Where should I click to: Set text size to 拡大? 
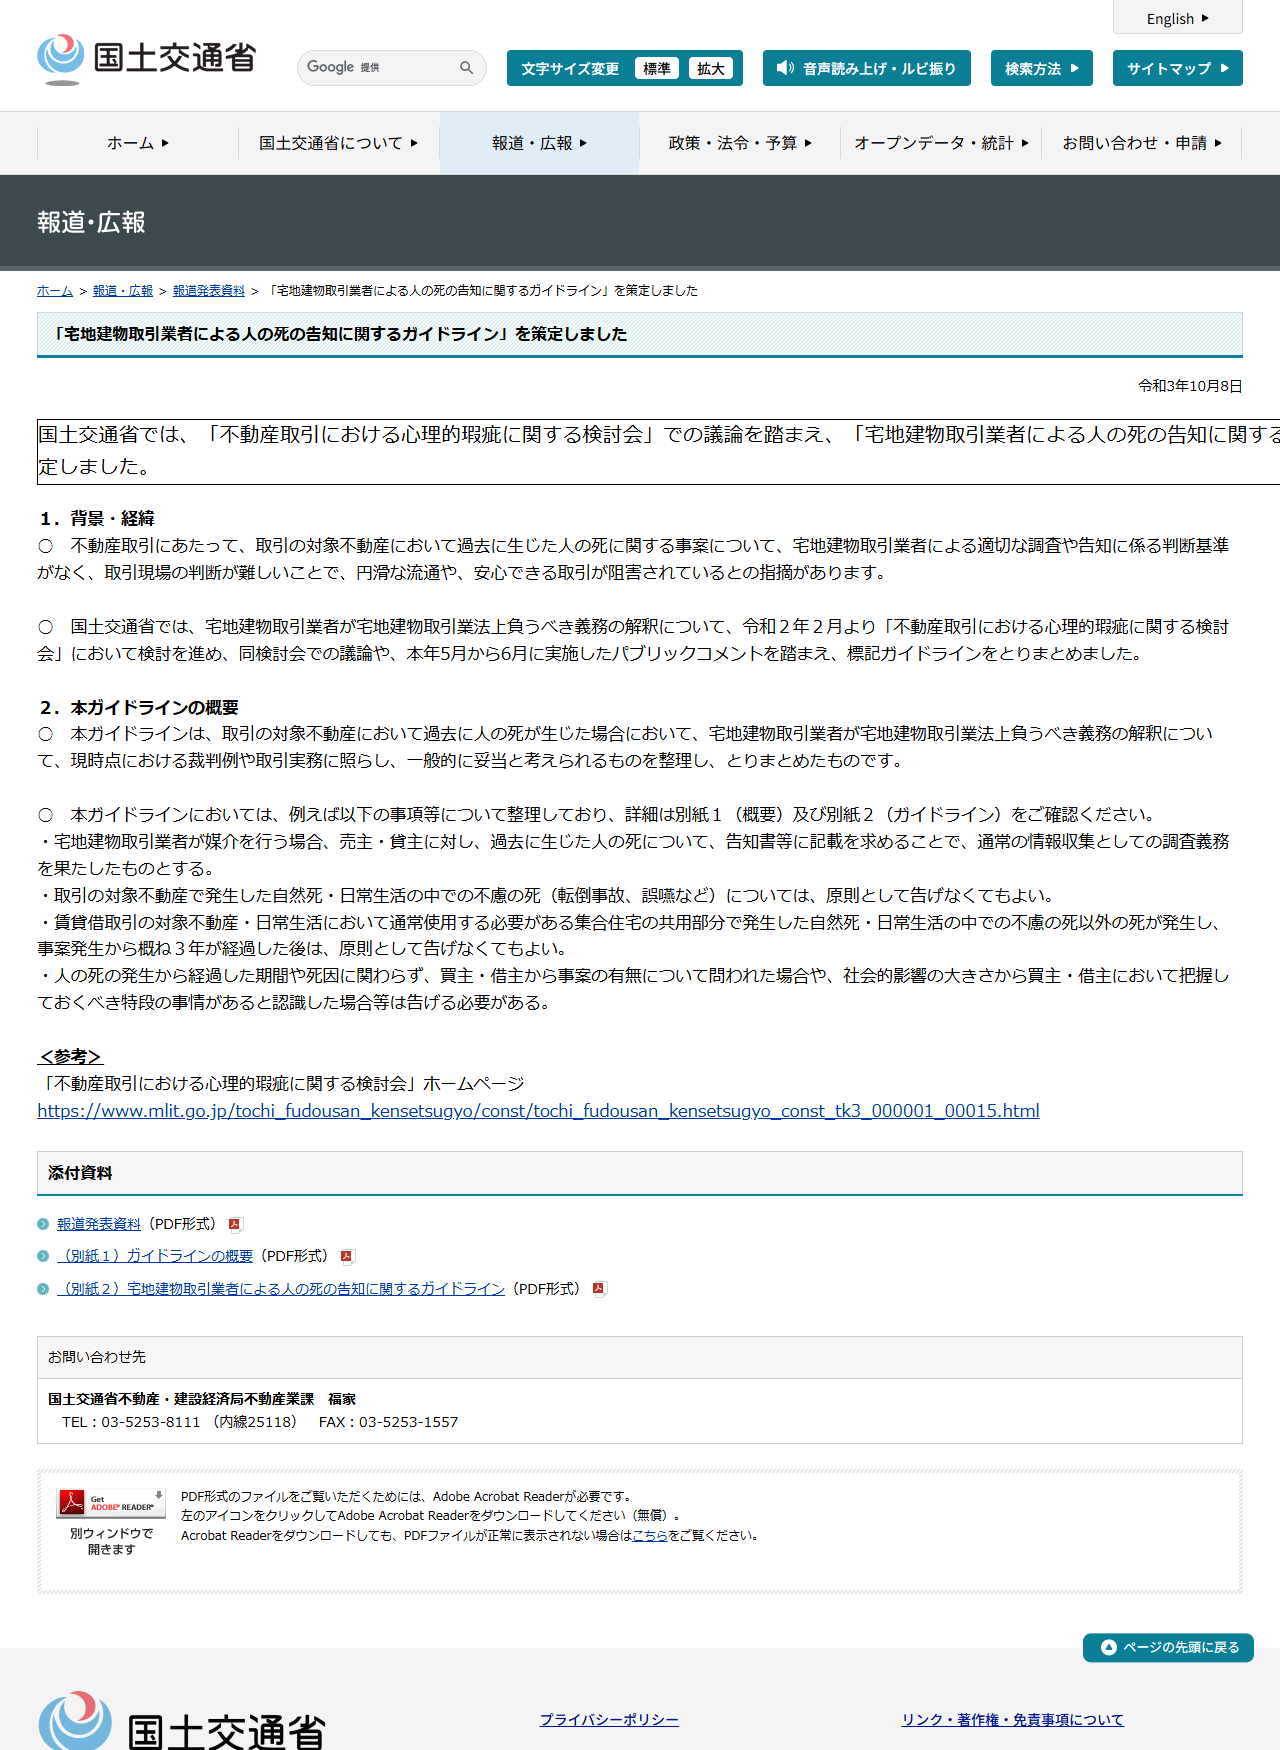coord(711,68)
